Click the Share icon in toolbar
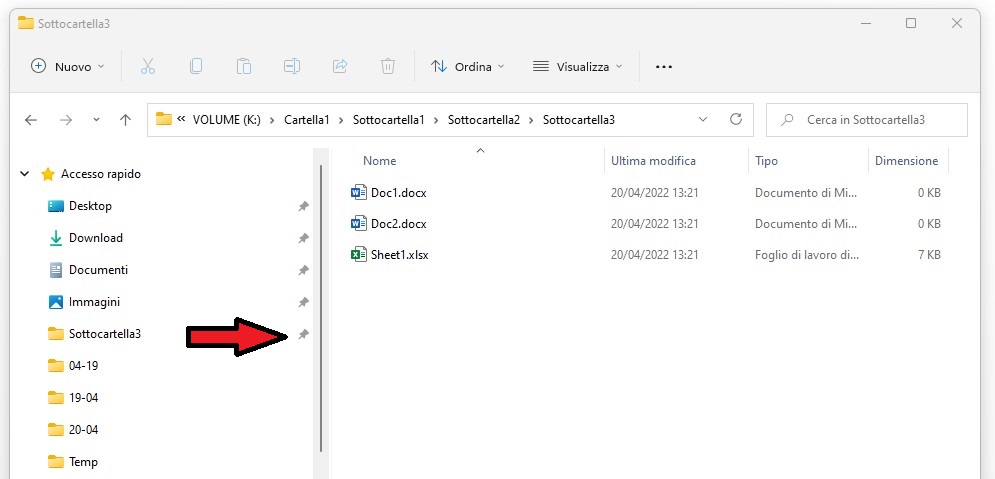 [340, 66]
